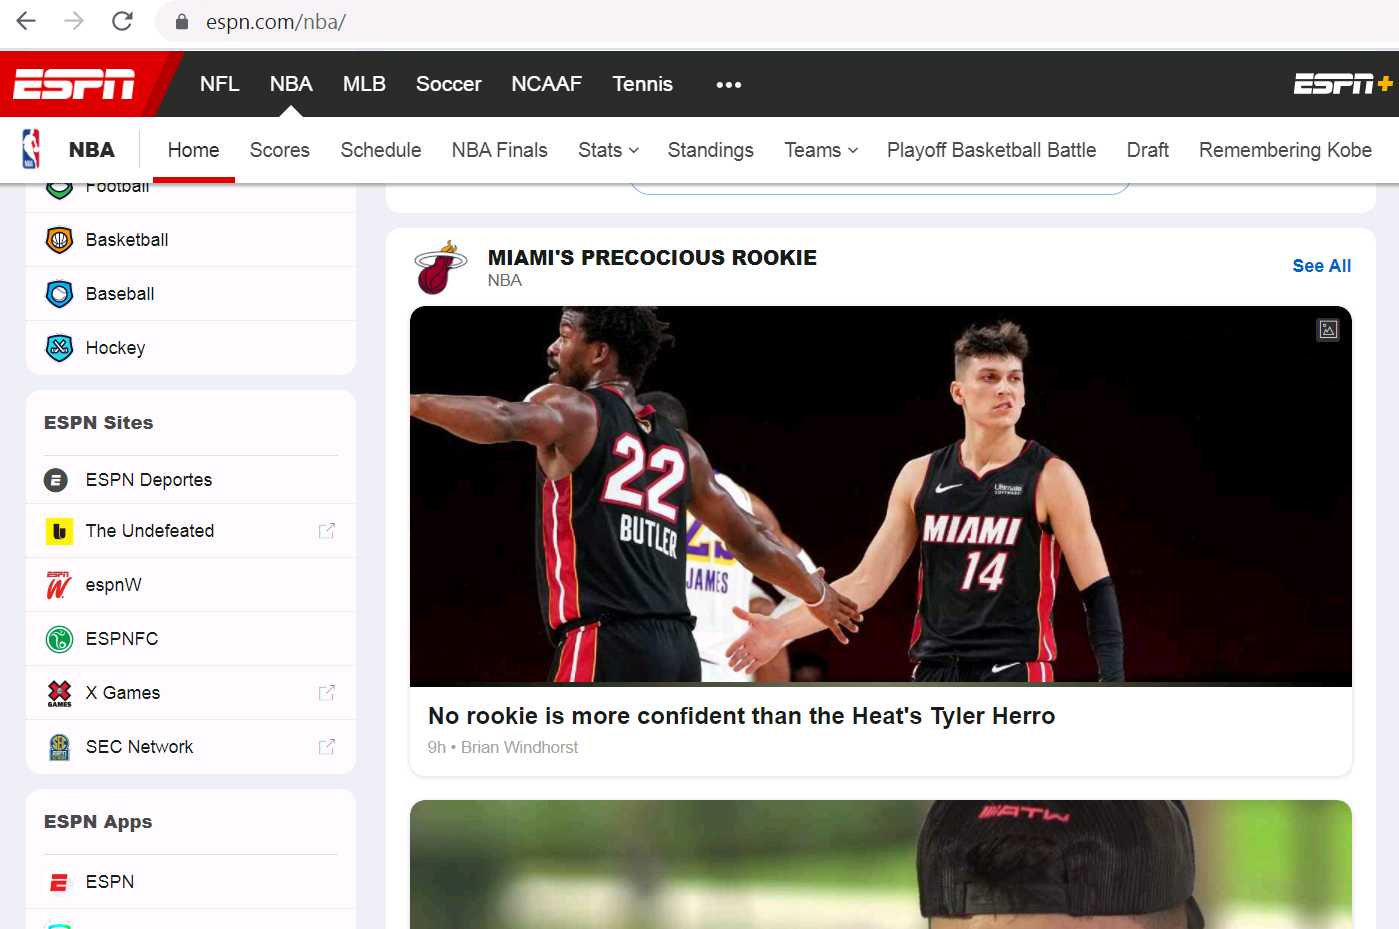
Task: Reload the page with refresh button
Action: click(x=122, y=21)
